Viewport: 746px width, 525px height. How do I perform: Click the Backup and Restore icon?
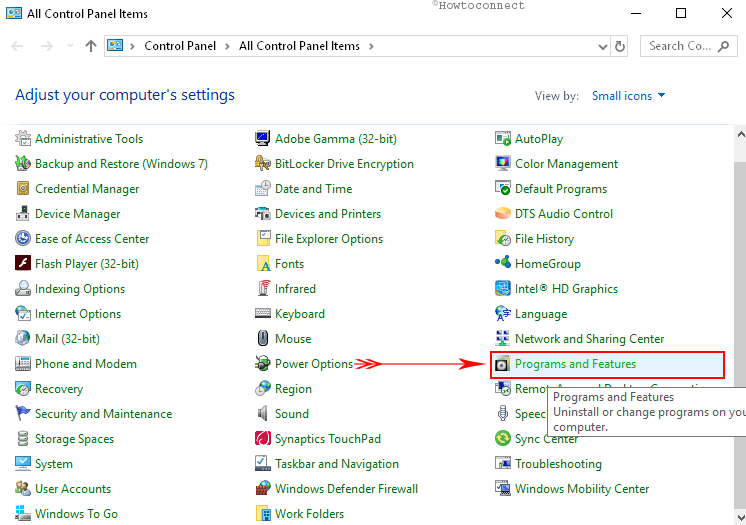23,164
